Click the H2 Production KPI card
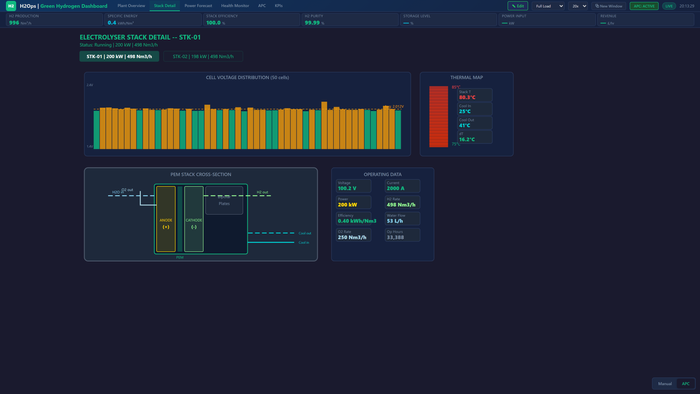The image size is (700, 394). click(x=54, y=20)
